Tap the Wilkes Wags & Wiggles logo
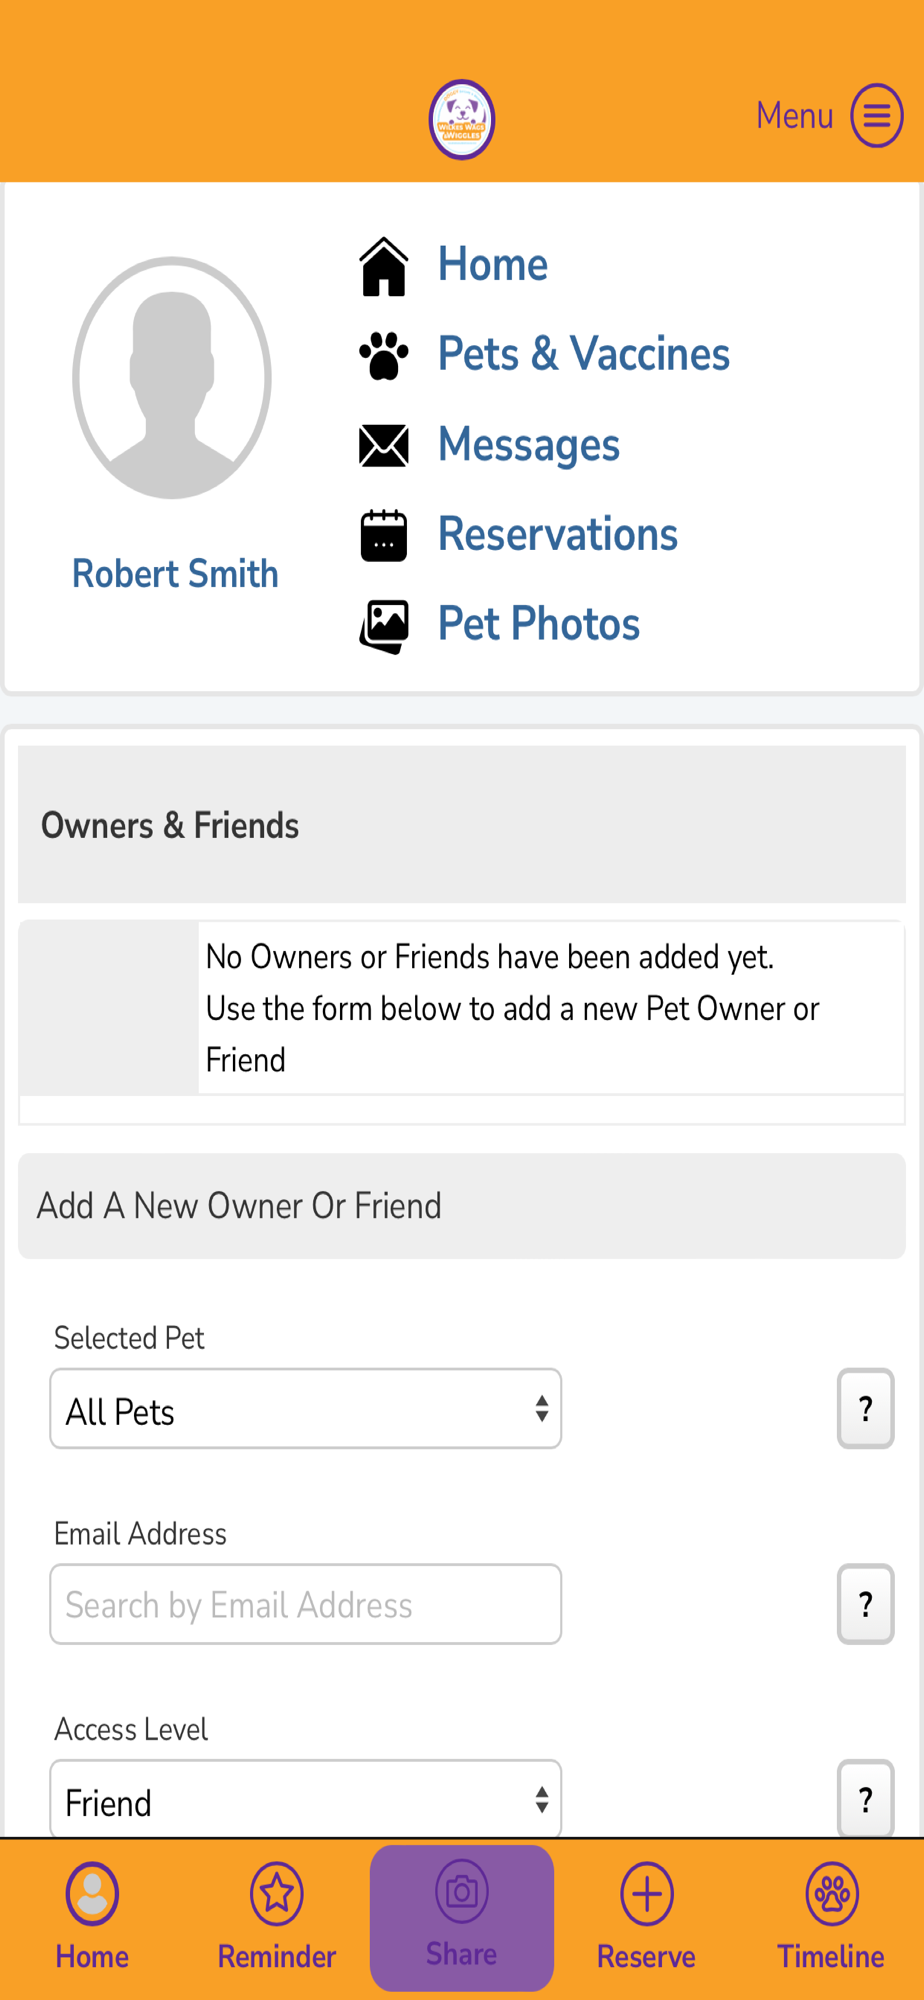Viewport: 924px width, 2000px height. click(462, 119)
